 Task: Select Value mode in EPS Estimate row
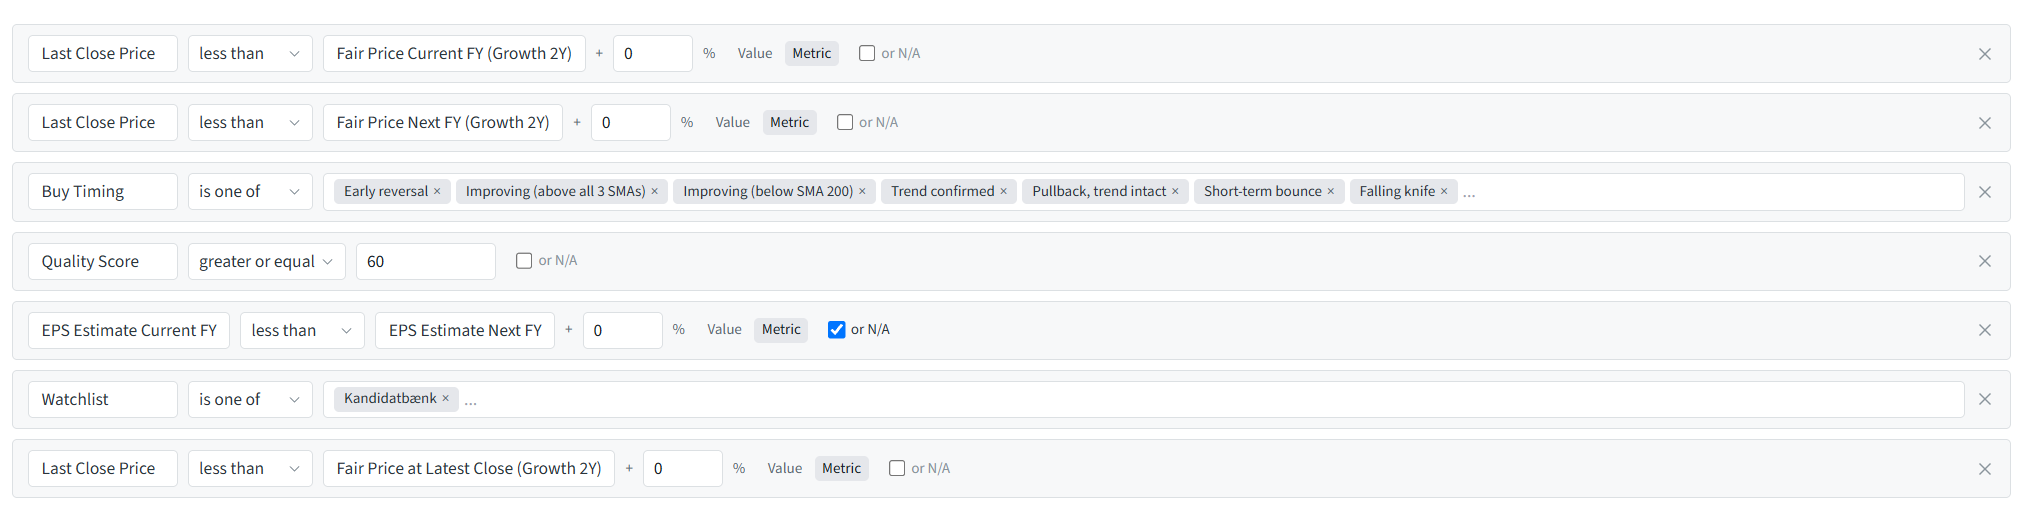(724, 330)
